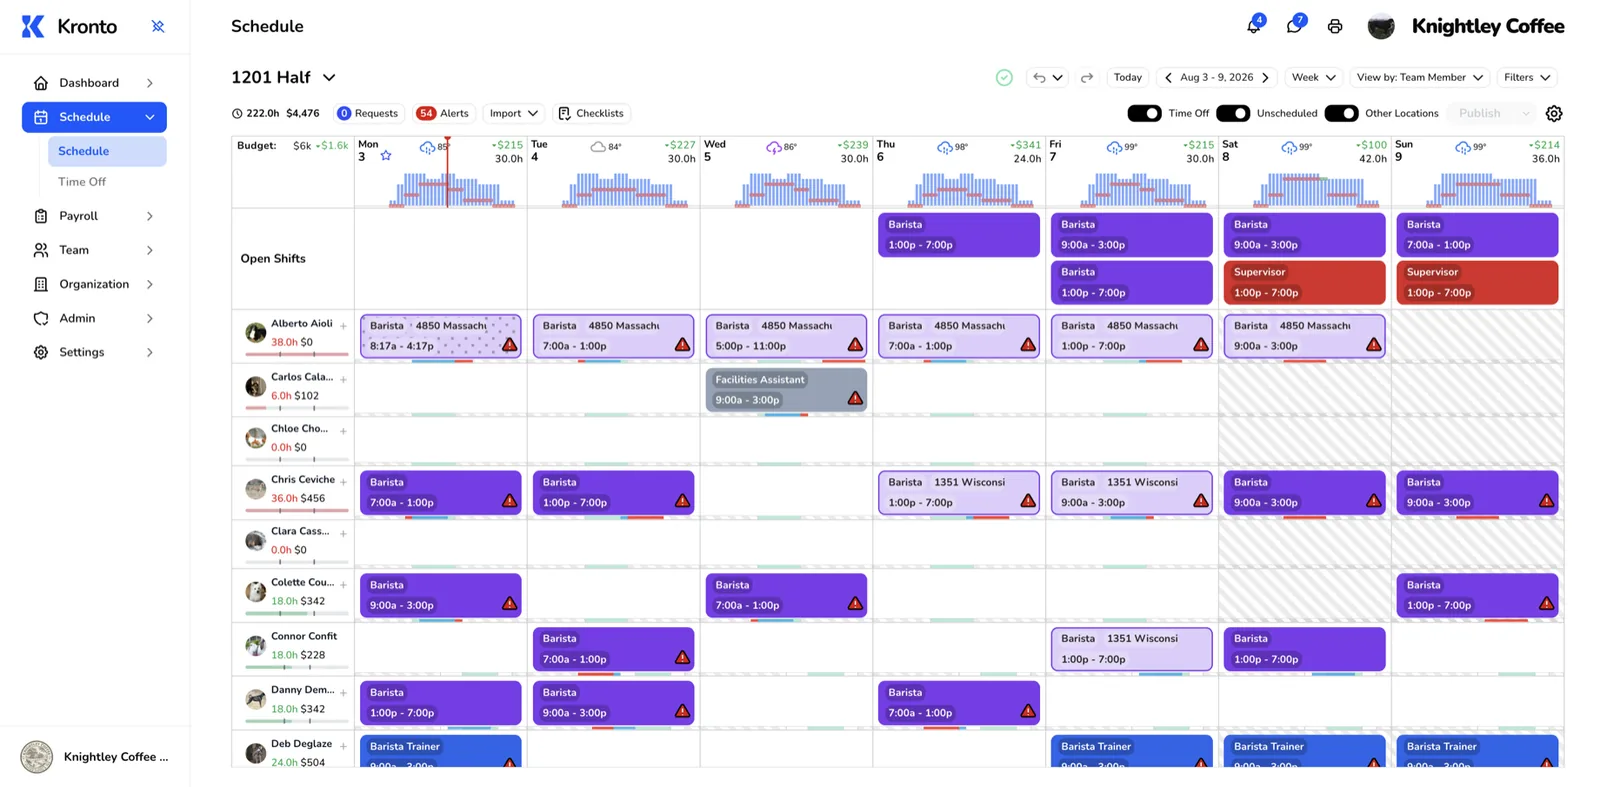Go to next week arrow
Viewport: 1600px width, 787px height.
1265,78
